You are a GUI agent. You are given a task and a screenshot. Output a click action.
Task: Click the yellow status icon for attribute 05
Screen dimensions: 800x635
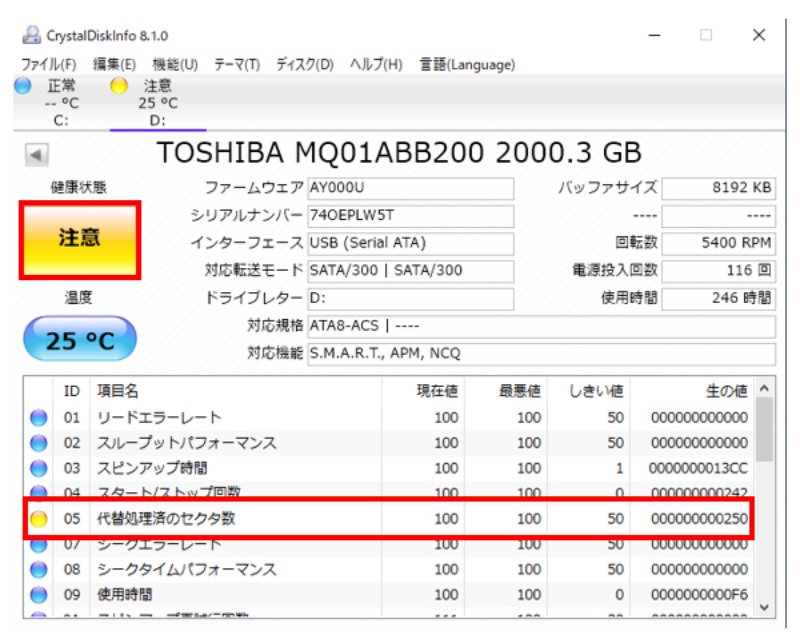[x=38, y=519]
